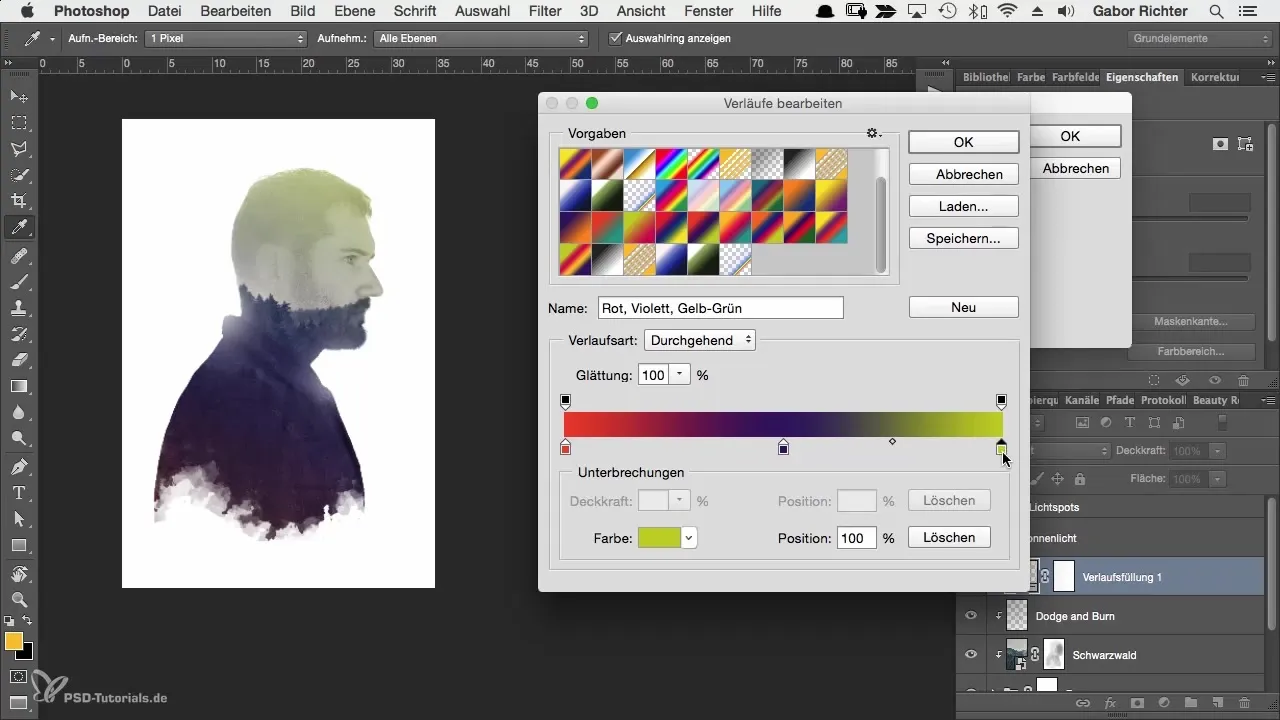Select the Brush tool
This screenshot has width=1280, height=720.
pyautogui.click(x=19, y=282)
